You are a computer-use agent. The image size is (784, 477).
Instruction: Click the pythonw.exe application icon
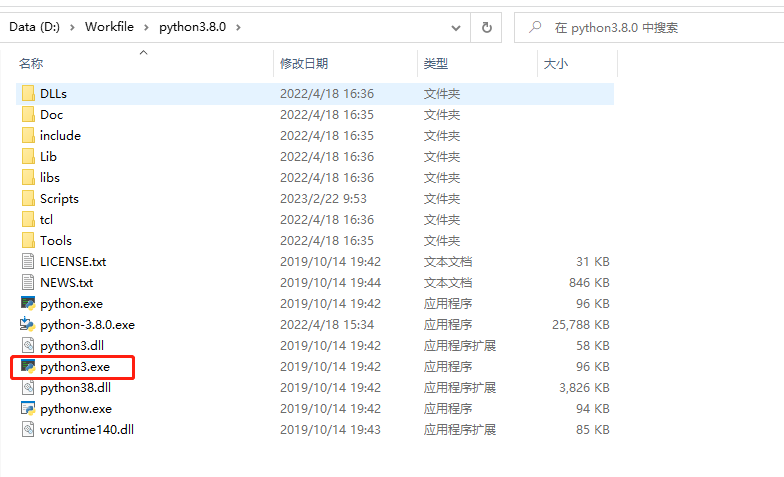pyautogui.click(x=28, y=408)
